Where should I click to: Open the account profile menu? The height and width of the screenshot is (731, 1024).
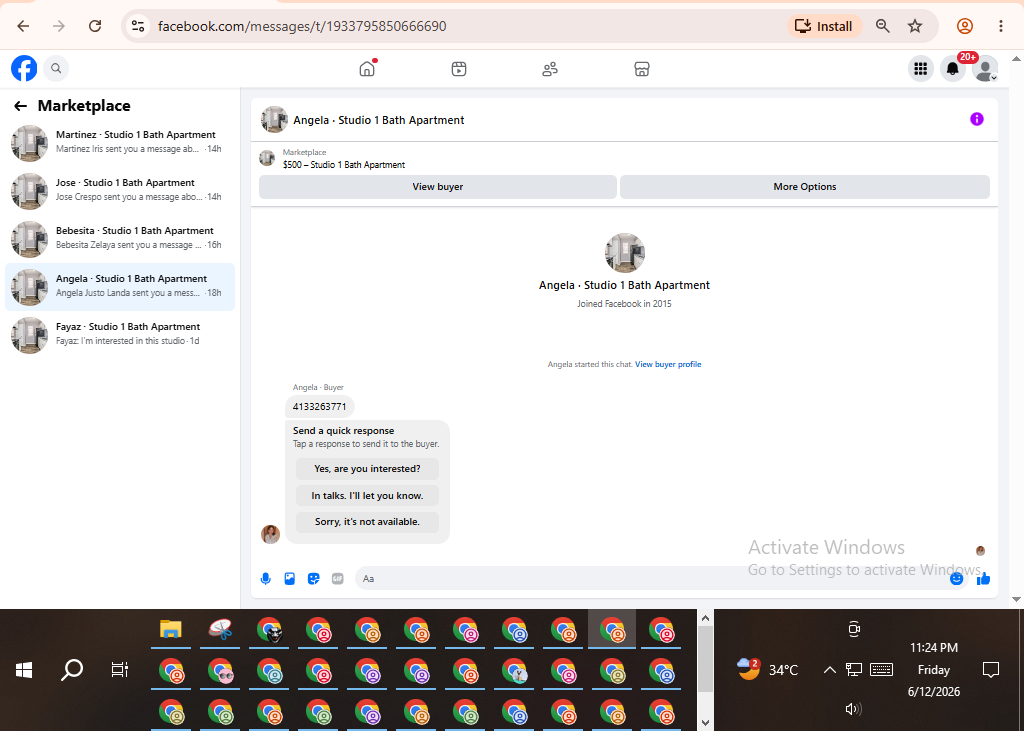click(985, 69)
